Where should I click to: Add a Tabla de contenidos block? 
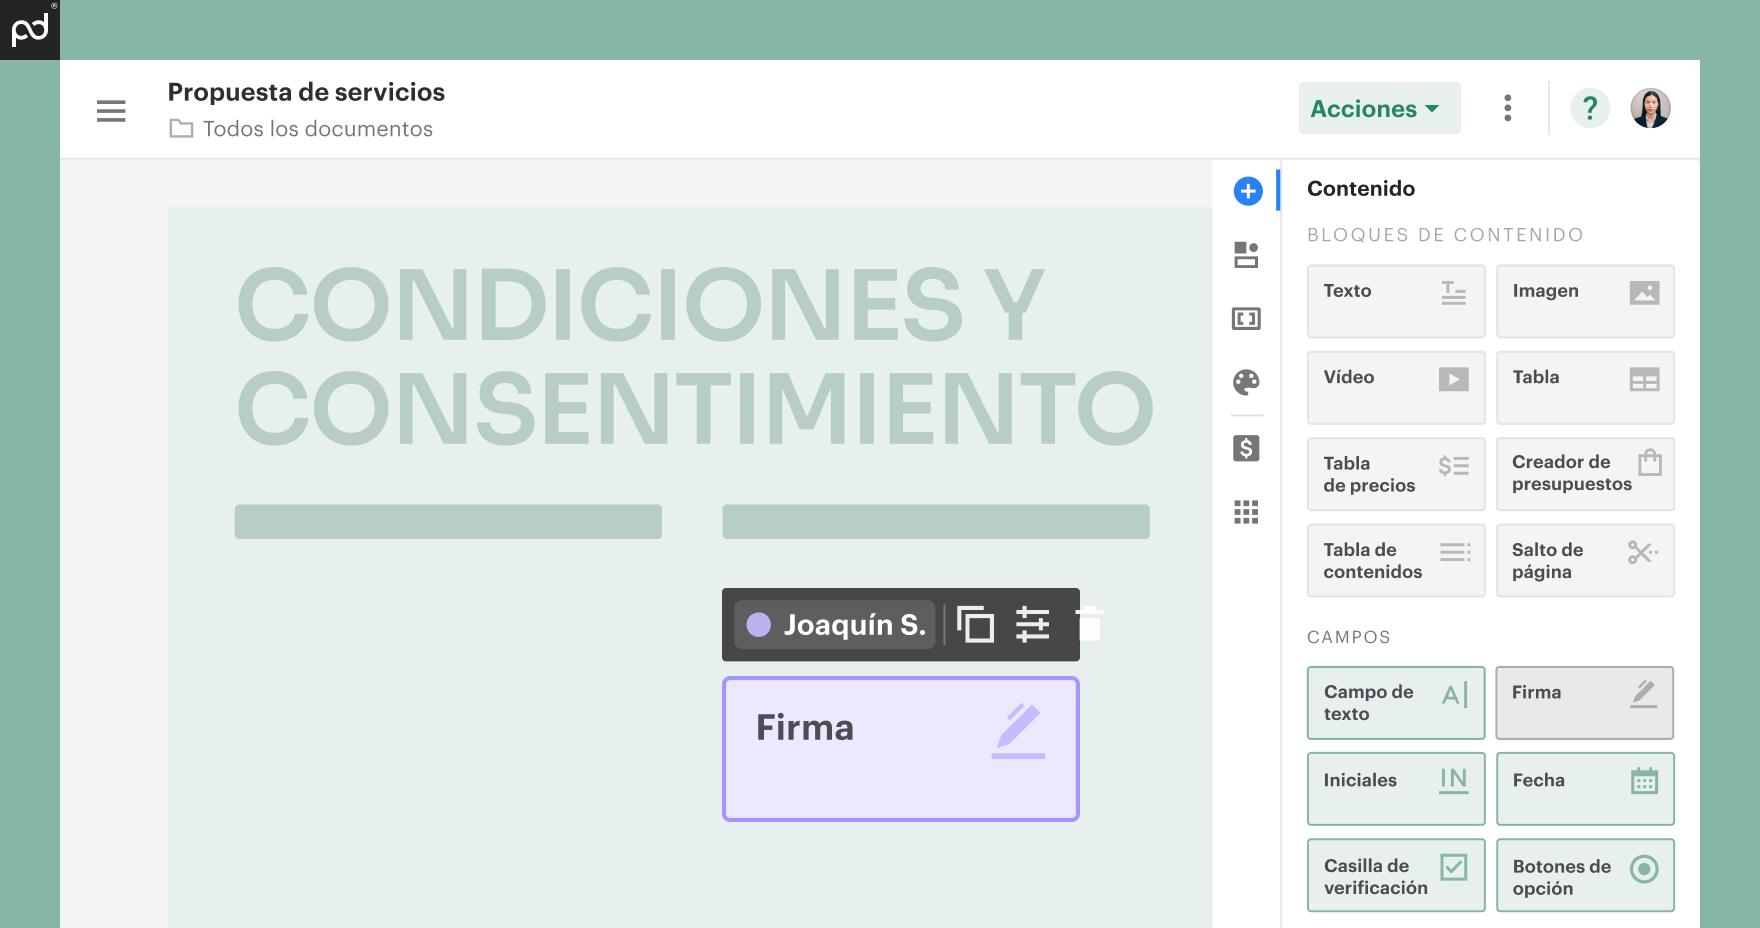[x=1396, y=560]
